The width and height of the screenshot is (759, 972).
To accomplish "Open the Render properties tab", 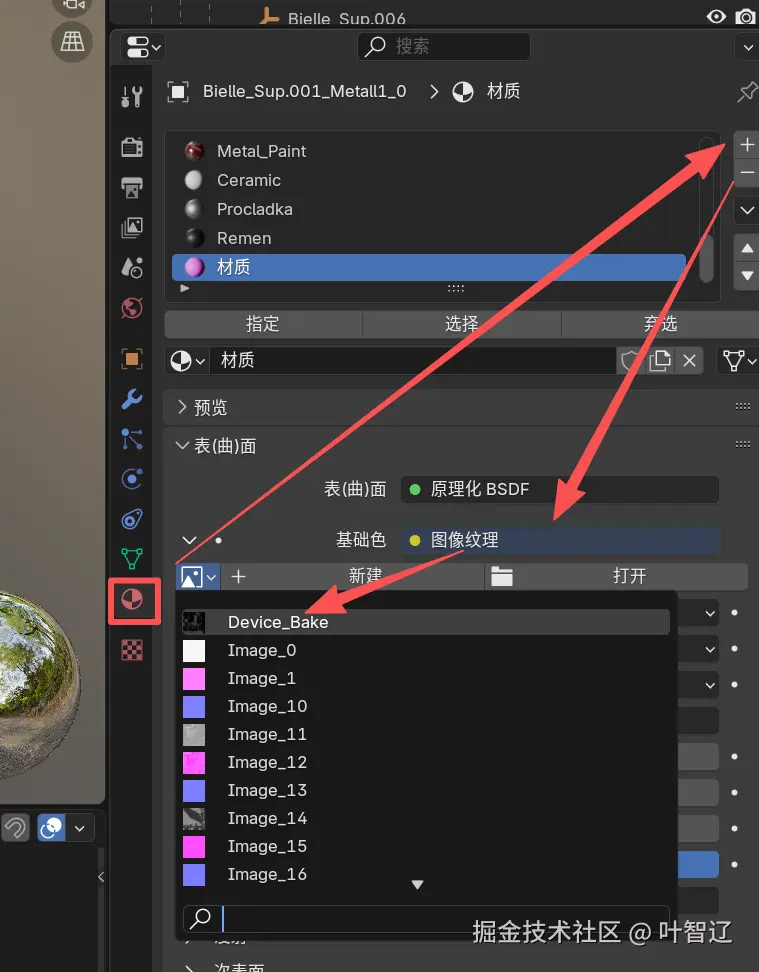I will [x=131, y=147].
